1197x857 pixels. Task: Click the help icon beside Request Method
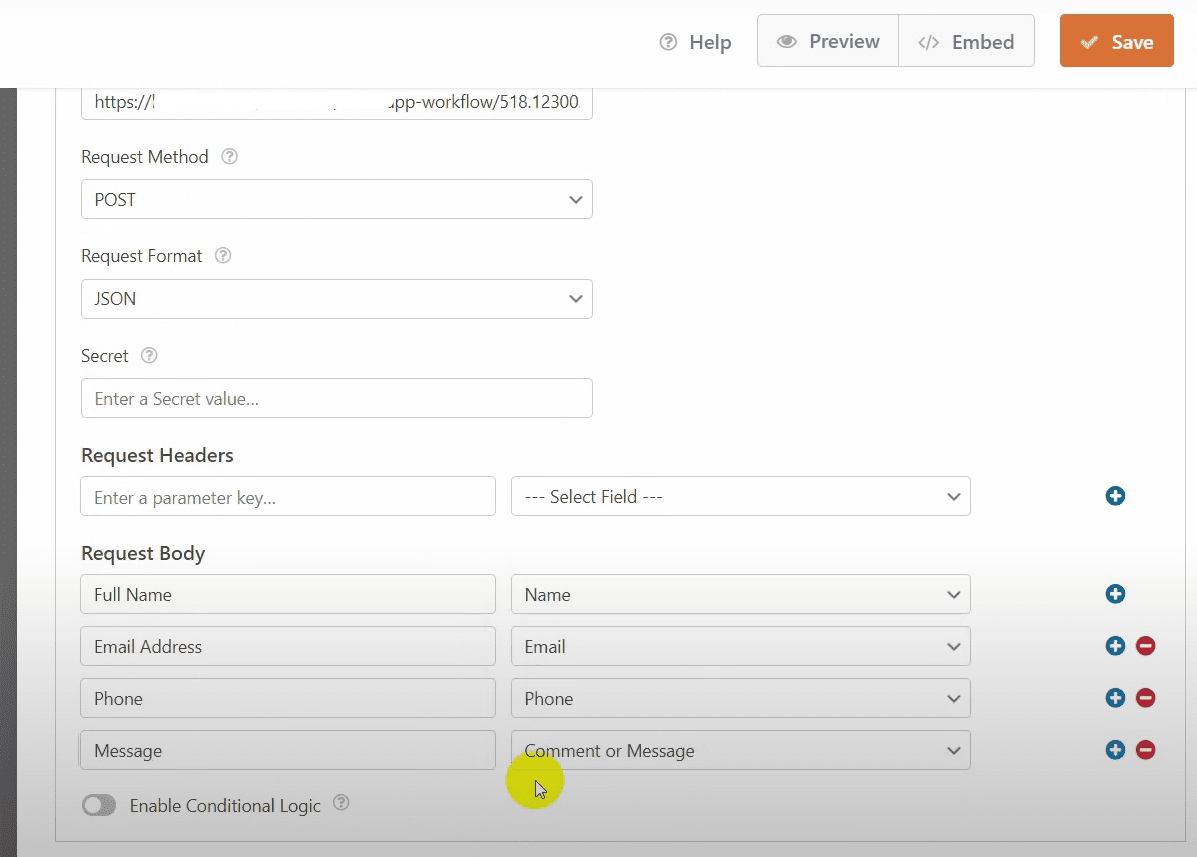(229, 157)
